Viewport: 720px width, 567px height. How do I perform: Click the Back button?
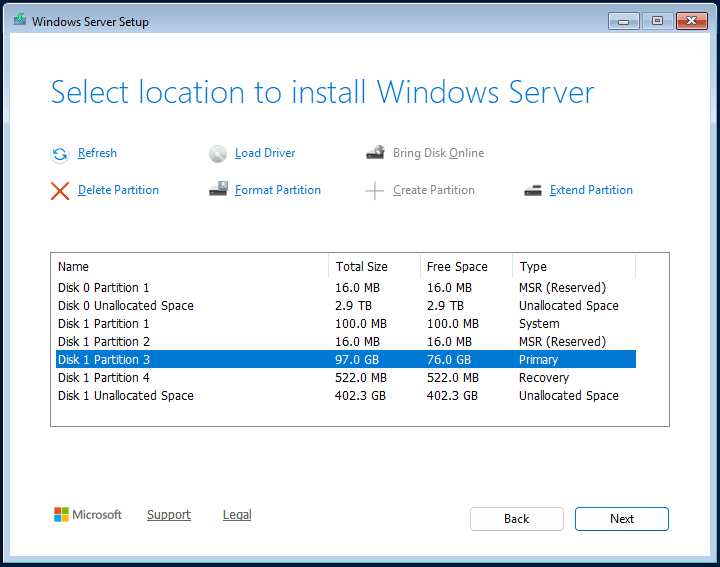pyautogui.click(x=517, y=519)
